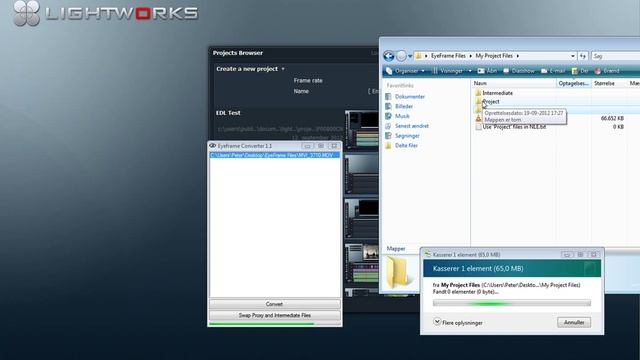
Task: Click the Kasserer dialog progress bar
Action: [x=512, y=303]
